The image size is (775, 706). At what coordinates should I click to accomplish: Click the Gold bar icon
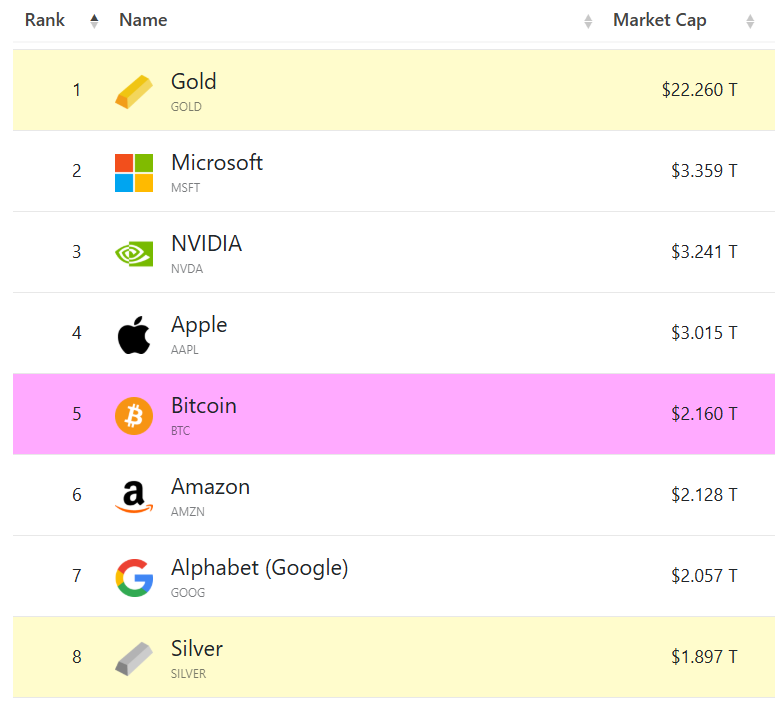coord(134,90)
